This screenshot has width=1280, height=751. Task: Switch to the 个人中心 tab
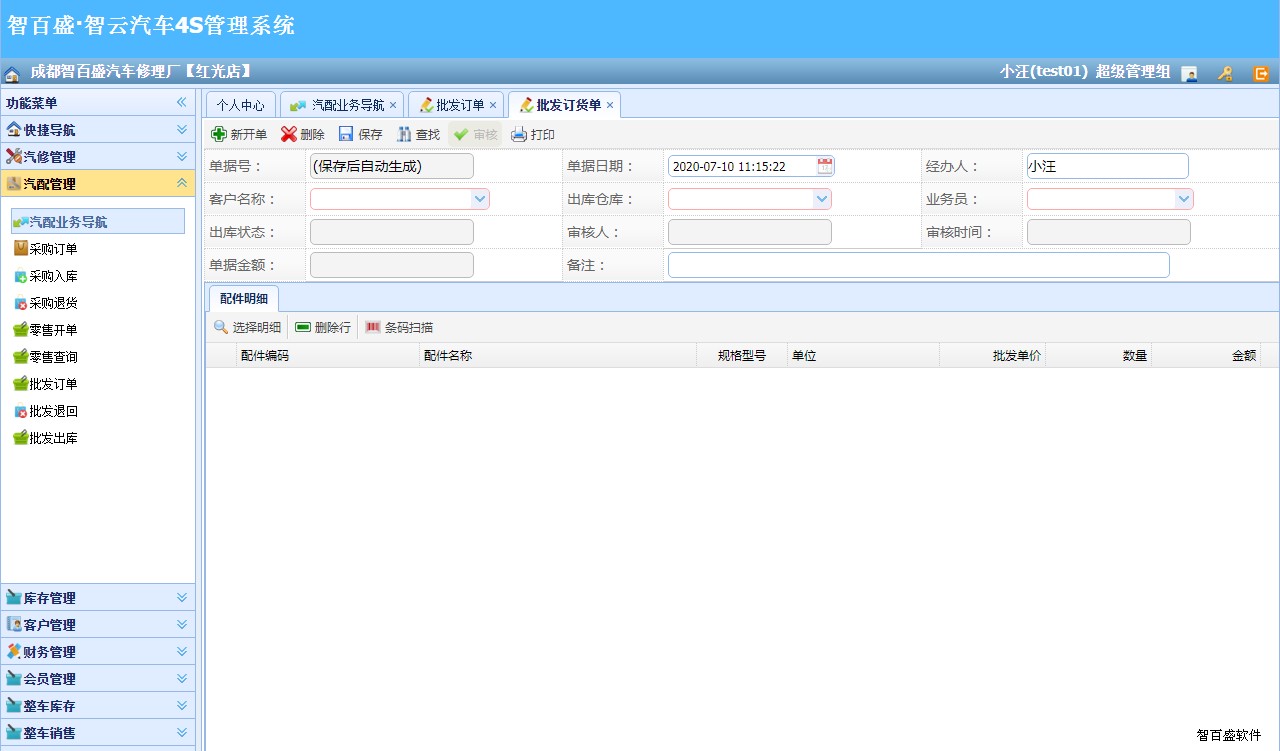coord(241,105)
